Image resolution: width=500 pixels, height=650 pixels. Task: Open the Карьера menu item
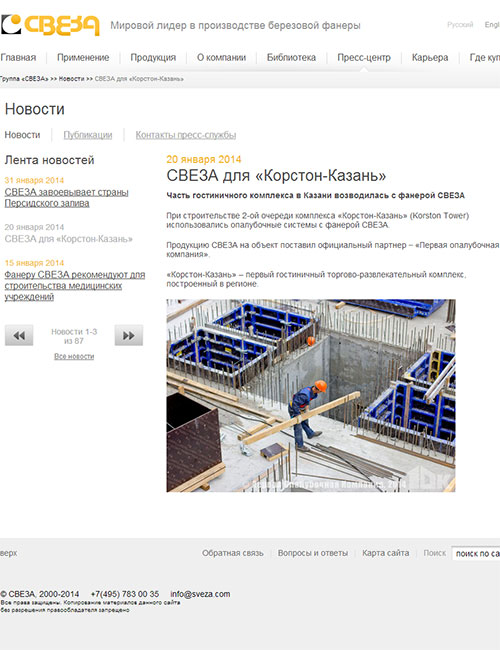pyautogui.click(x=430, y=58)
